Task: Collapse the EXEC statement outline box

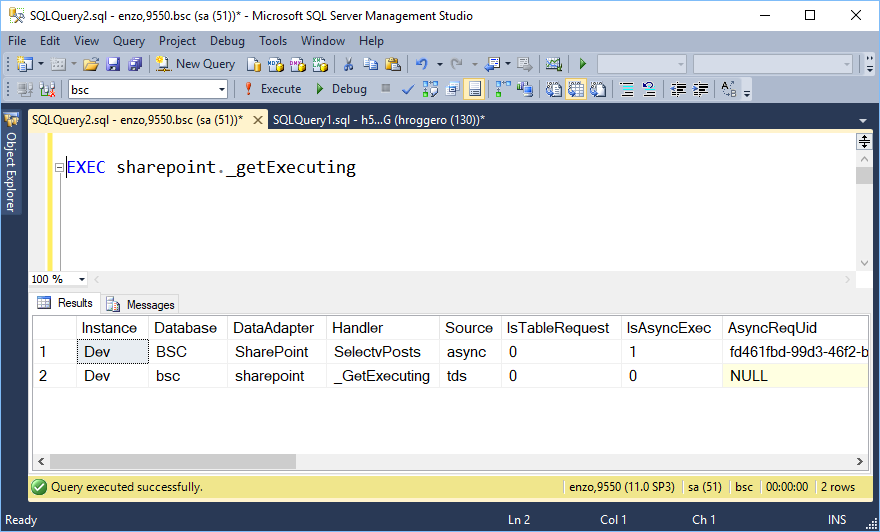Action: pos(59,168)
